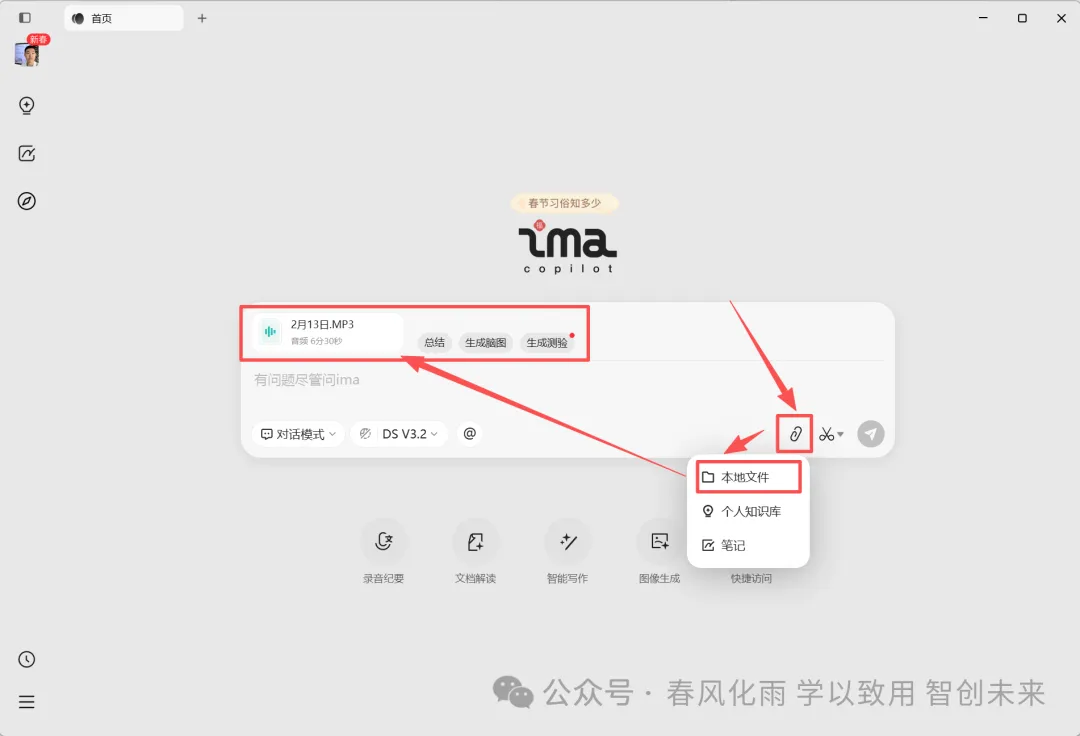Open the user profile avatar
Viewport: 1080px width, 736px height.
pos(27,54)
